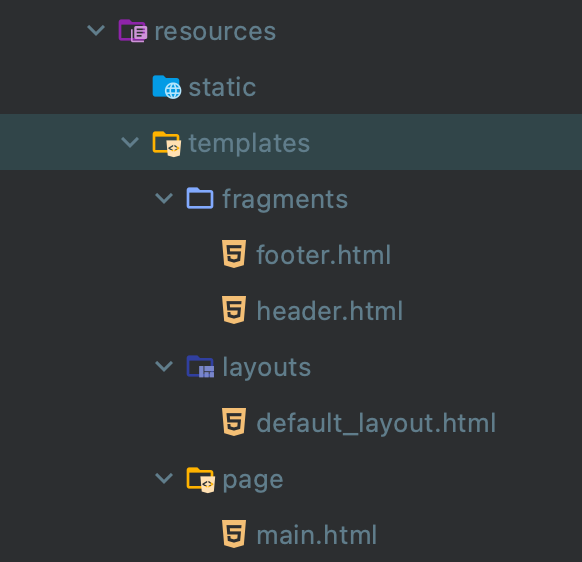The image size is (582, 562).
Task: Click the HTML5 icon beside header.html
Action: 234,310
